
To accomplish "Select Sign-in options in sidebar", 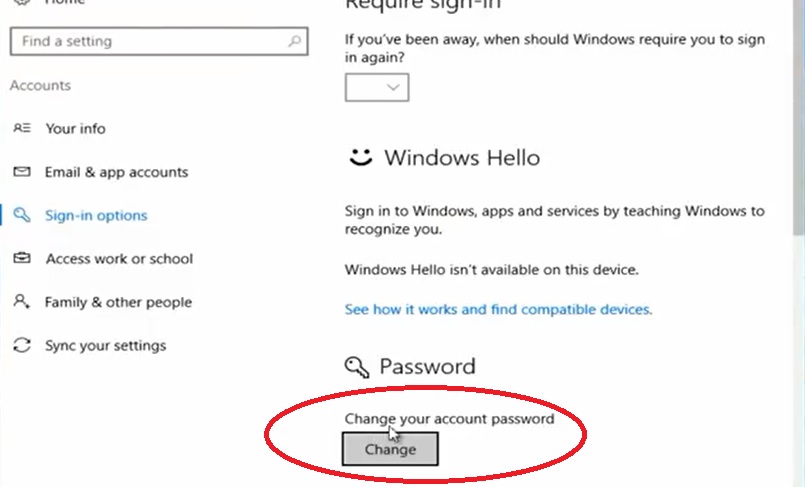I will pyautogui.click(x=96, y=215).
